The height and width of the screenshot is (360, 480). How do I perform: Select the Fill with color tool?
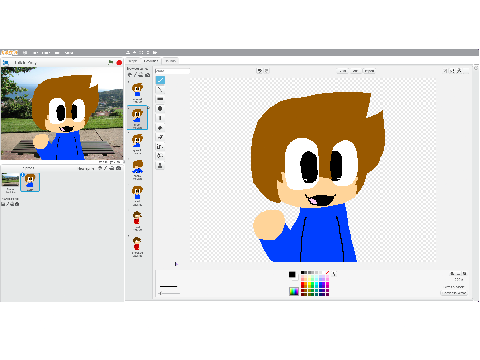point(160,128)
